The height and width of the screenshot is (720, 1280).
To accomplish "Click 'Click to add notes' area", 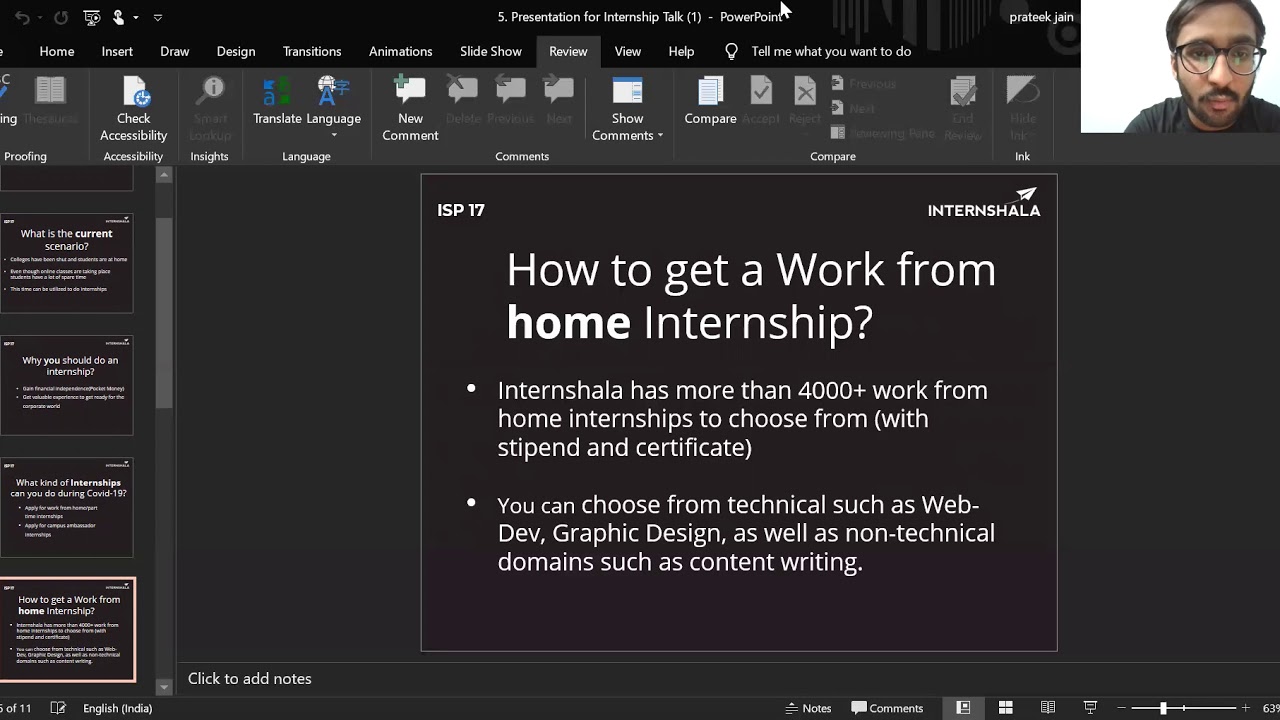I will pyautogui.click(x=250, y=678).
